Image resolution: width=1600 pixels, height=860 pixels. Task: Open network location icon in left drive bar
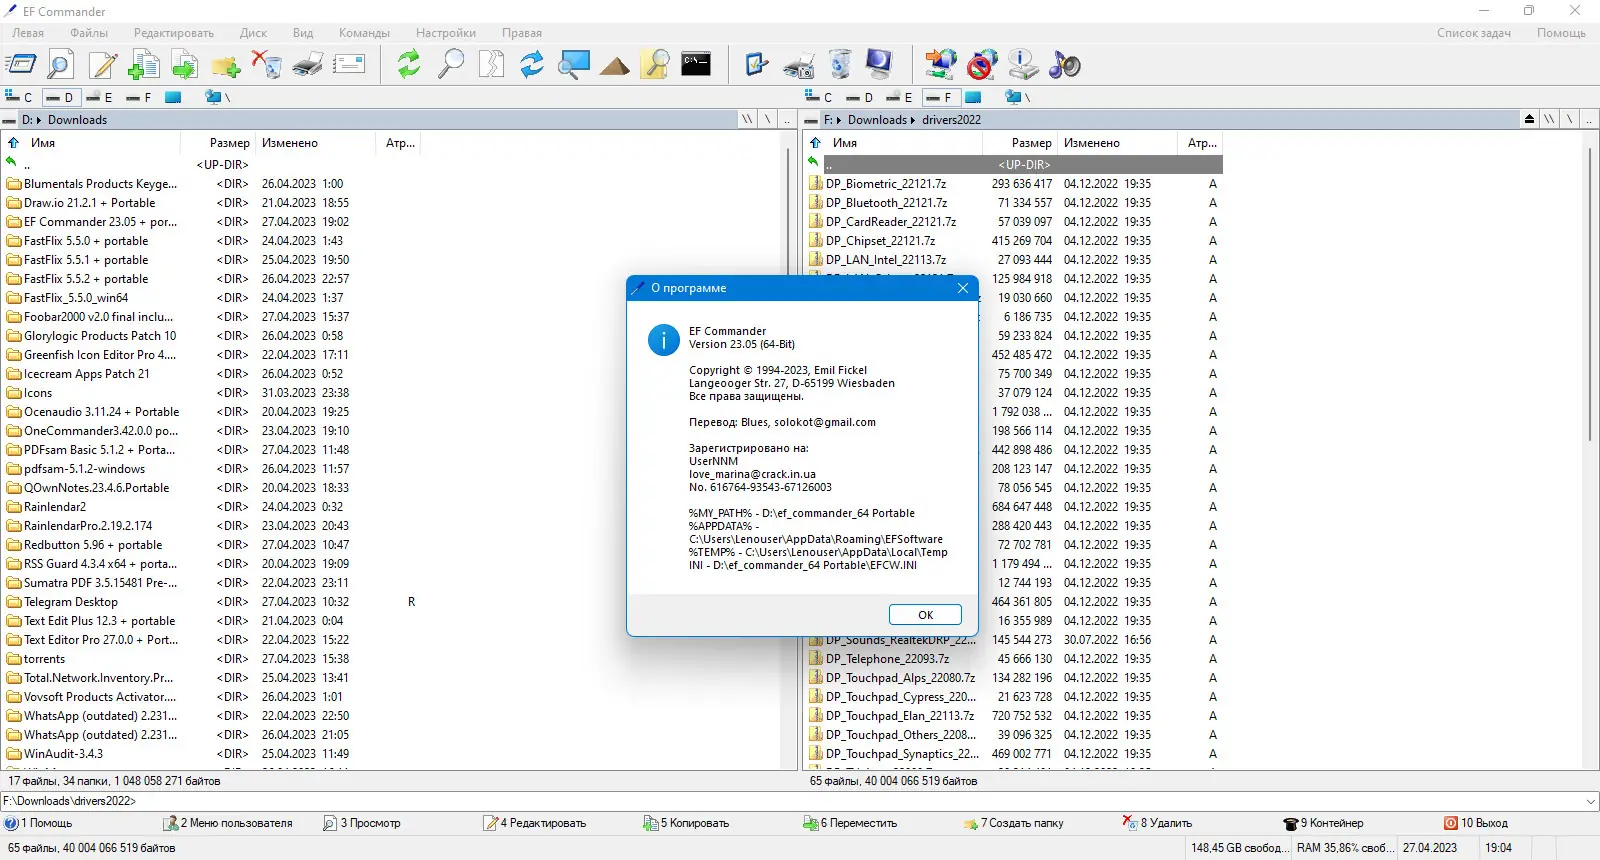217,97
